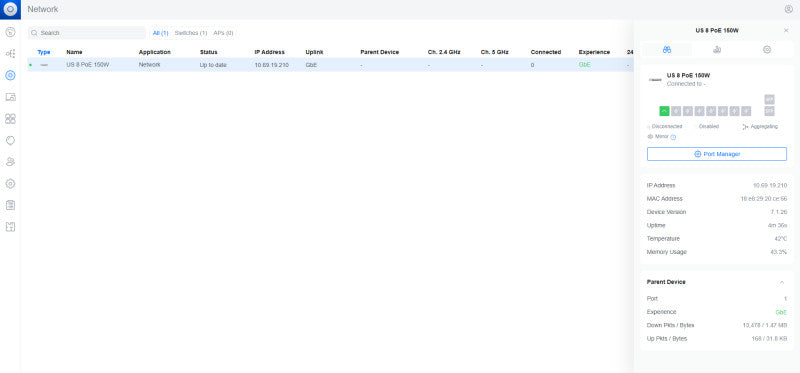Open the Client Devices sidebar icon
Viewport: 800px width, 373px height.
click(10, 97)
